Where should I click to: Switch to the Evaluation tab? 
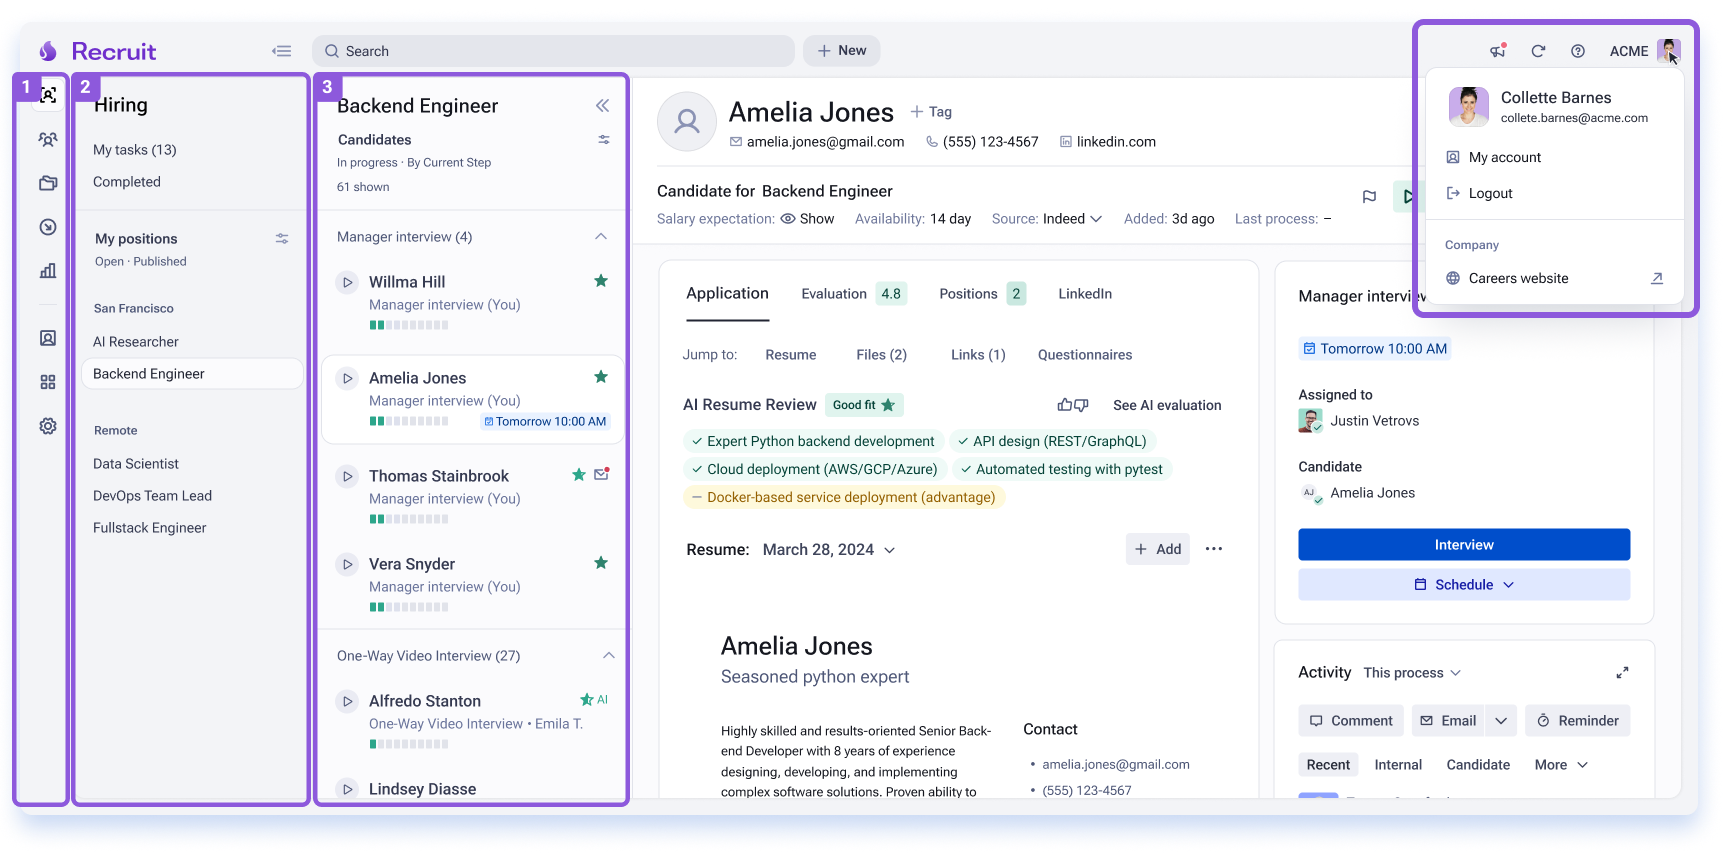(x=853, y=294)
